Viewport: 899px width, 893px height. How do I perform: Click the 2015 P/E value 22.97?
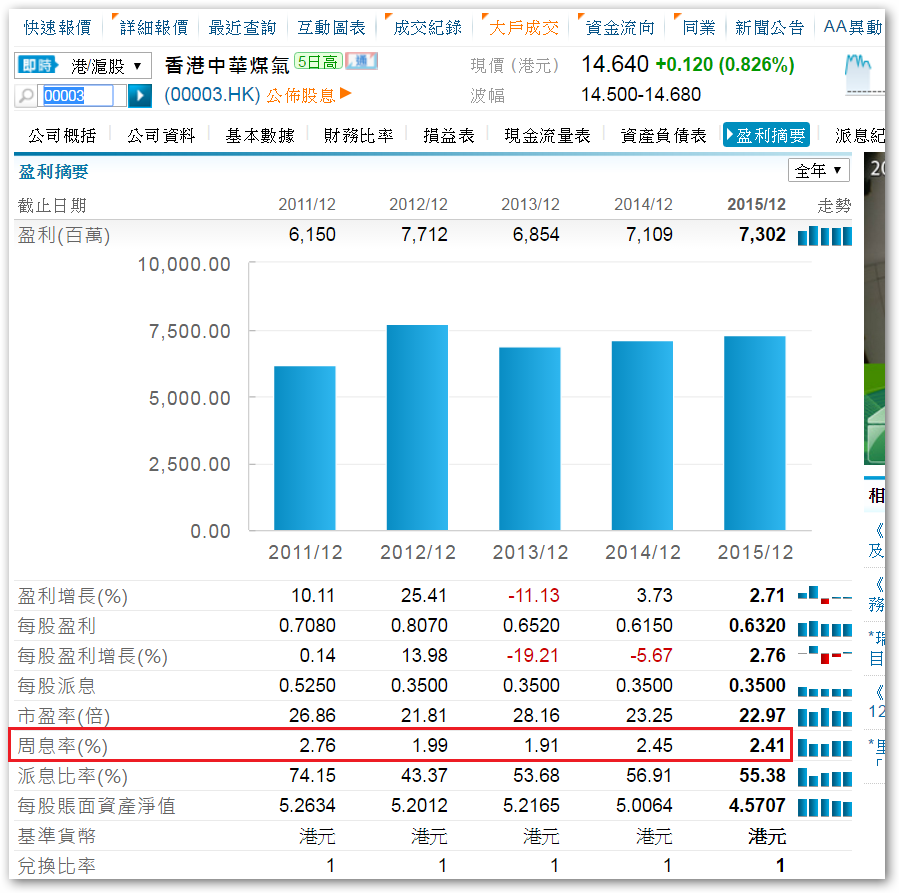[x=762, y=715]
